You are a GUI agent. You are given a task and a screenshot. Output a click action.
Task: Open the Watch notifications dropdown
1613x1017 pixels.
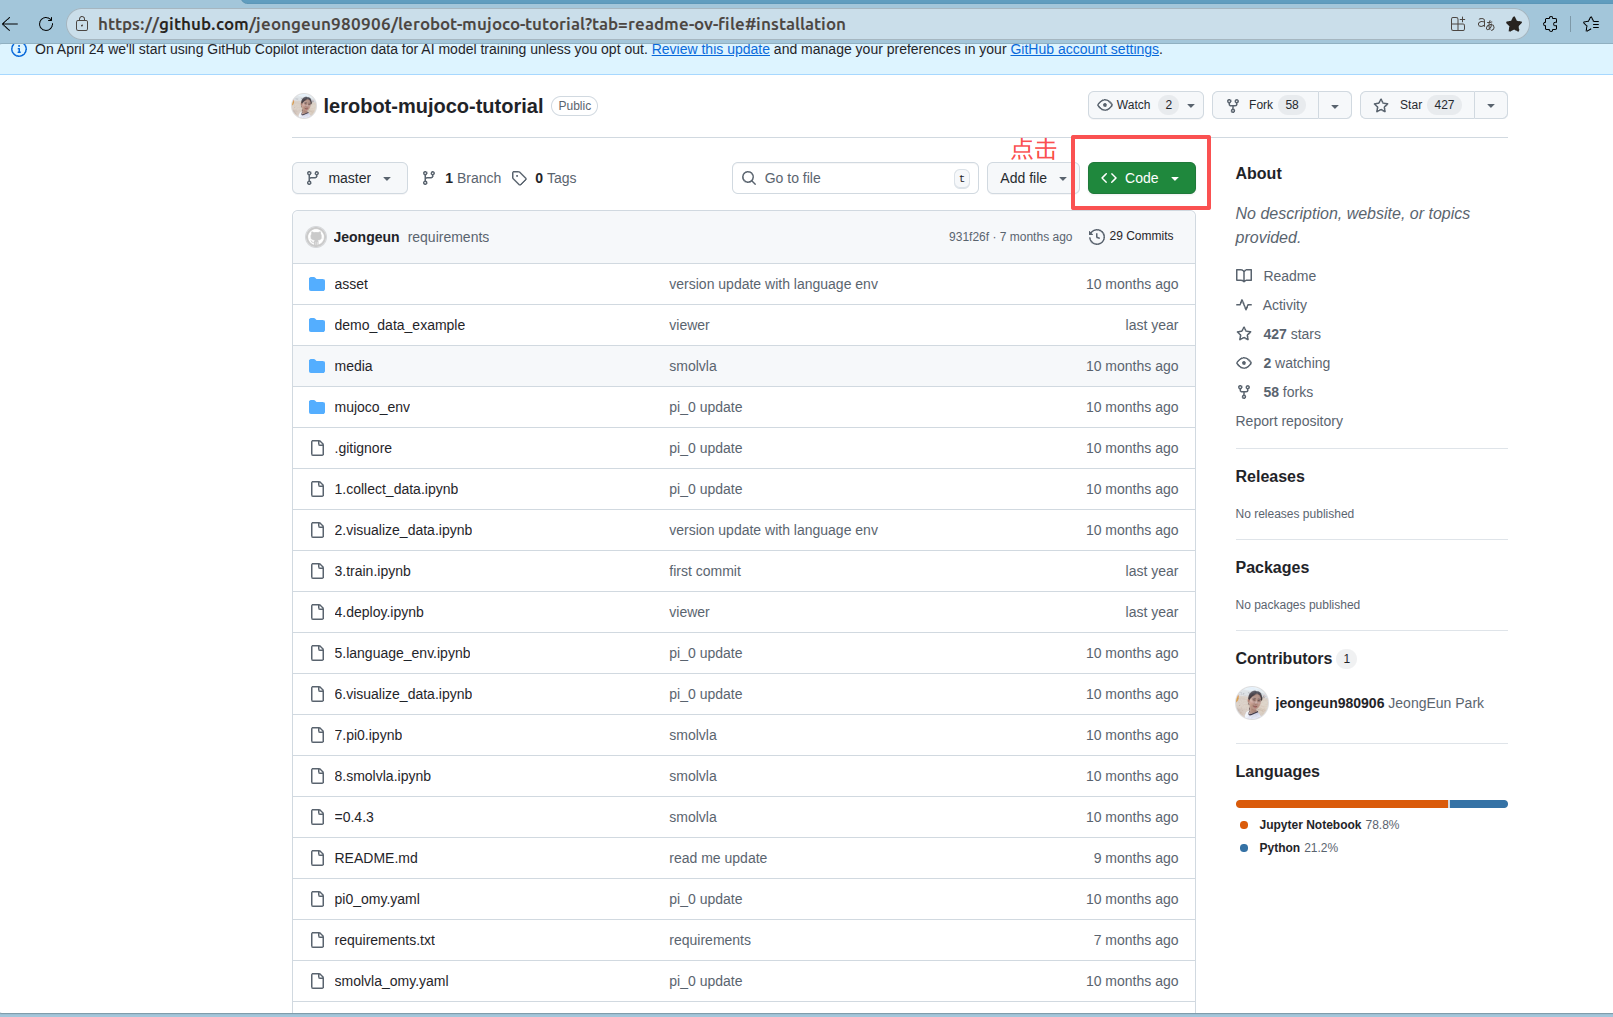point(1146,105)
